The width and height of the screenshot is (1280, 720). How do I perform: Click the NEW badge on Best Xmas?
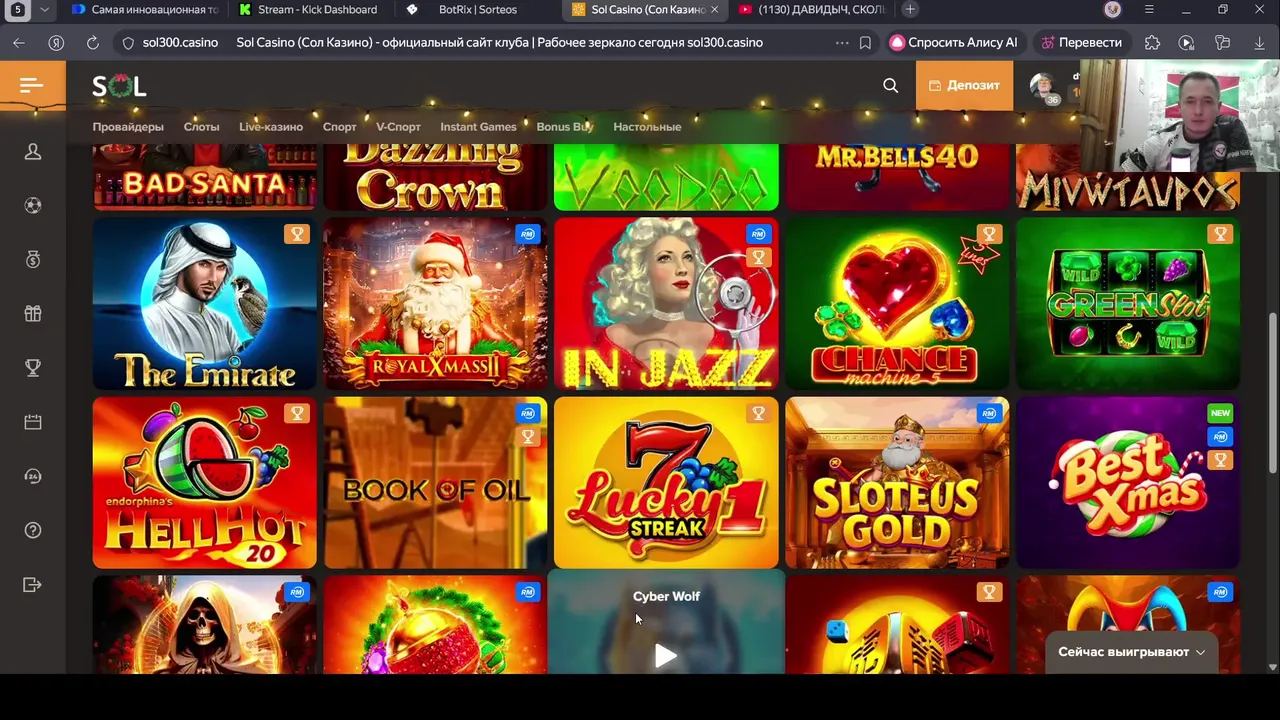[1220, 413]
